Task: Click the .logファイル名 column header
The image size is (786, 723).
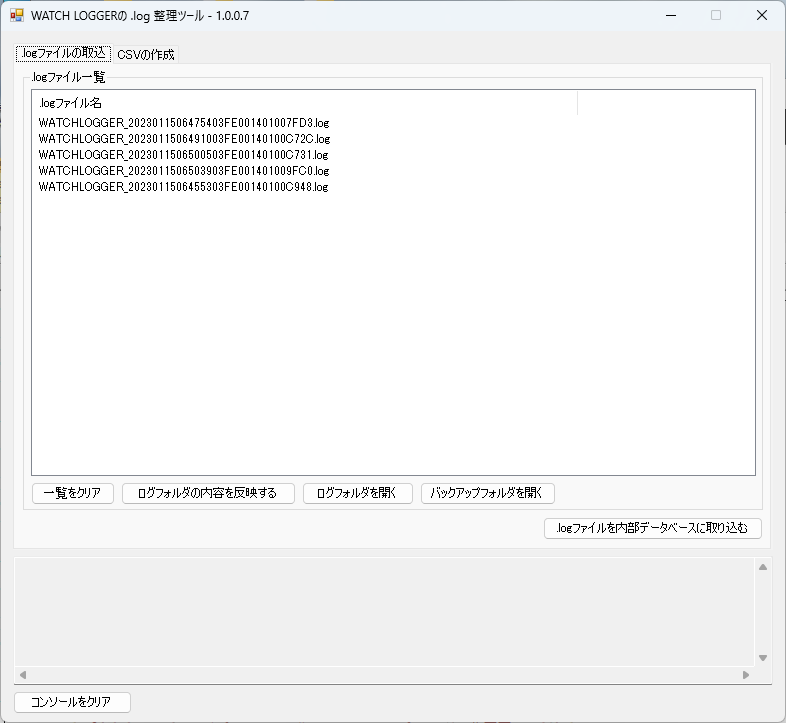Action: pos(304,103)
